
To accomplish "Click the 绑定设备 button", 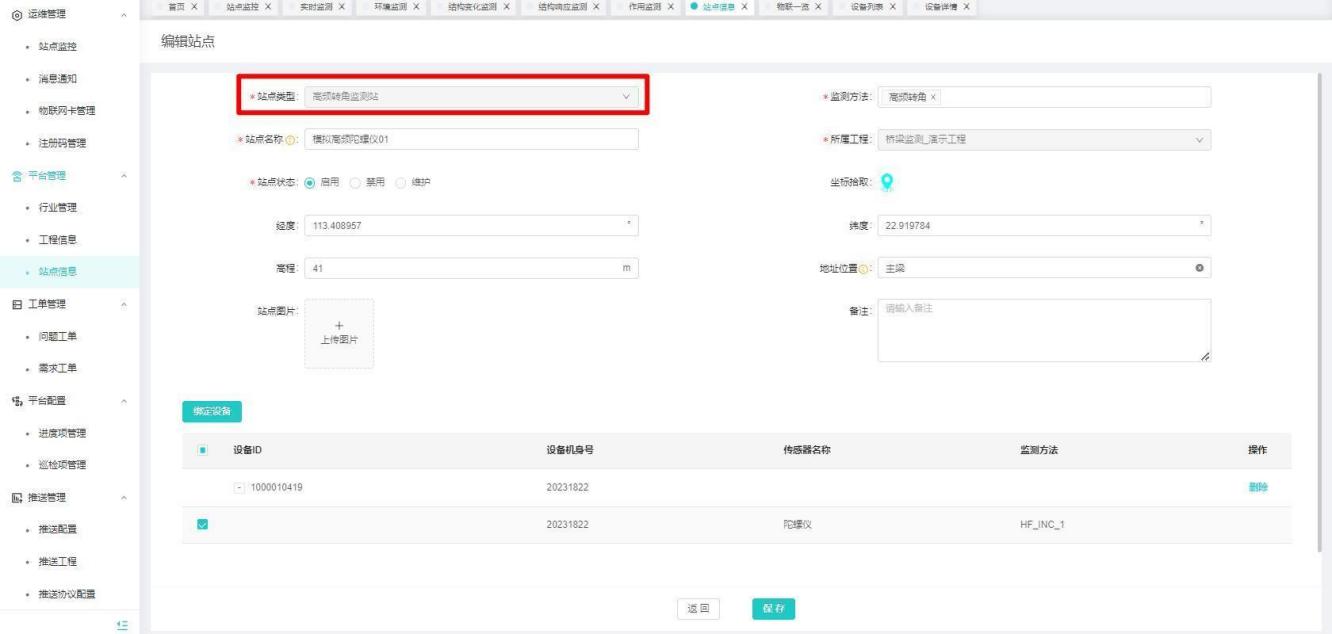I will pos(212,410).
